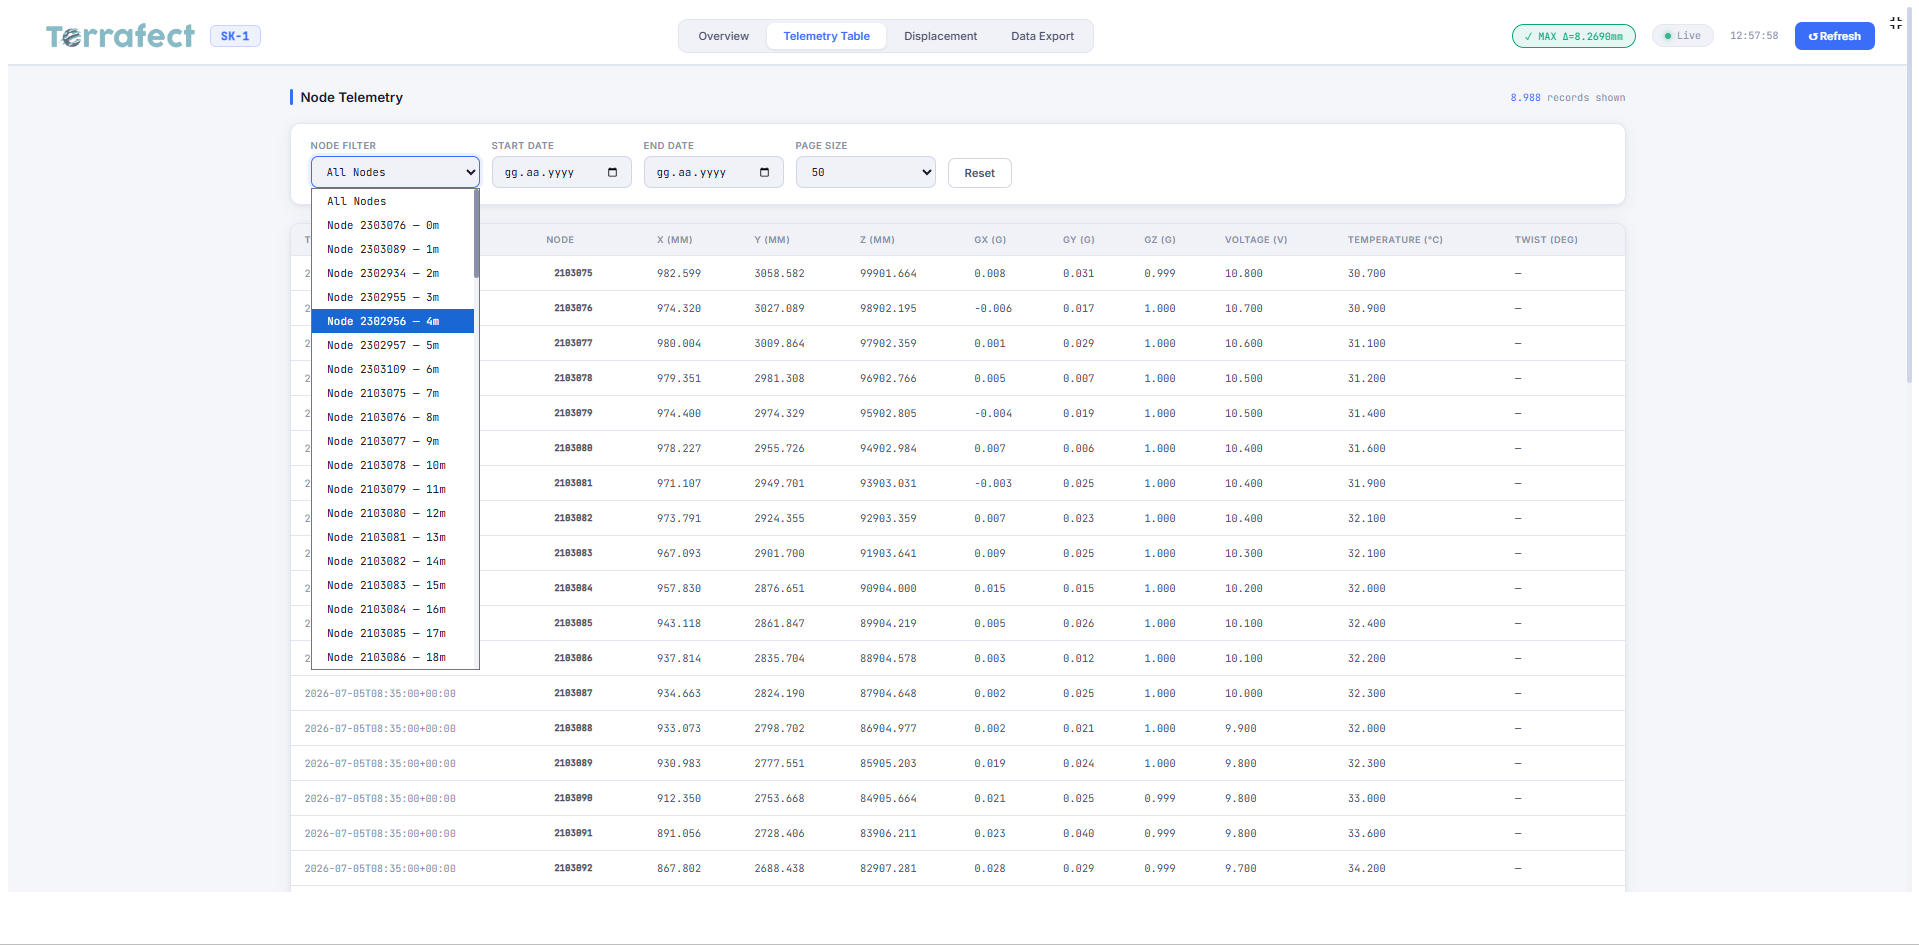Select the Telemetry Table tab
Viewport: 1919px width, 945px height.
coord(826,36)
